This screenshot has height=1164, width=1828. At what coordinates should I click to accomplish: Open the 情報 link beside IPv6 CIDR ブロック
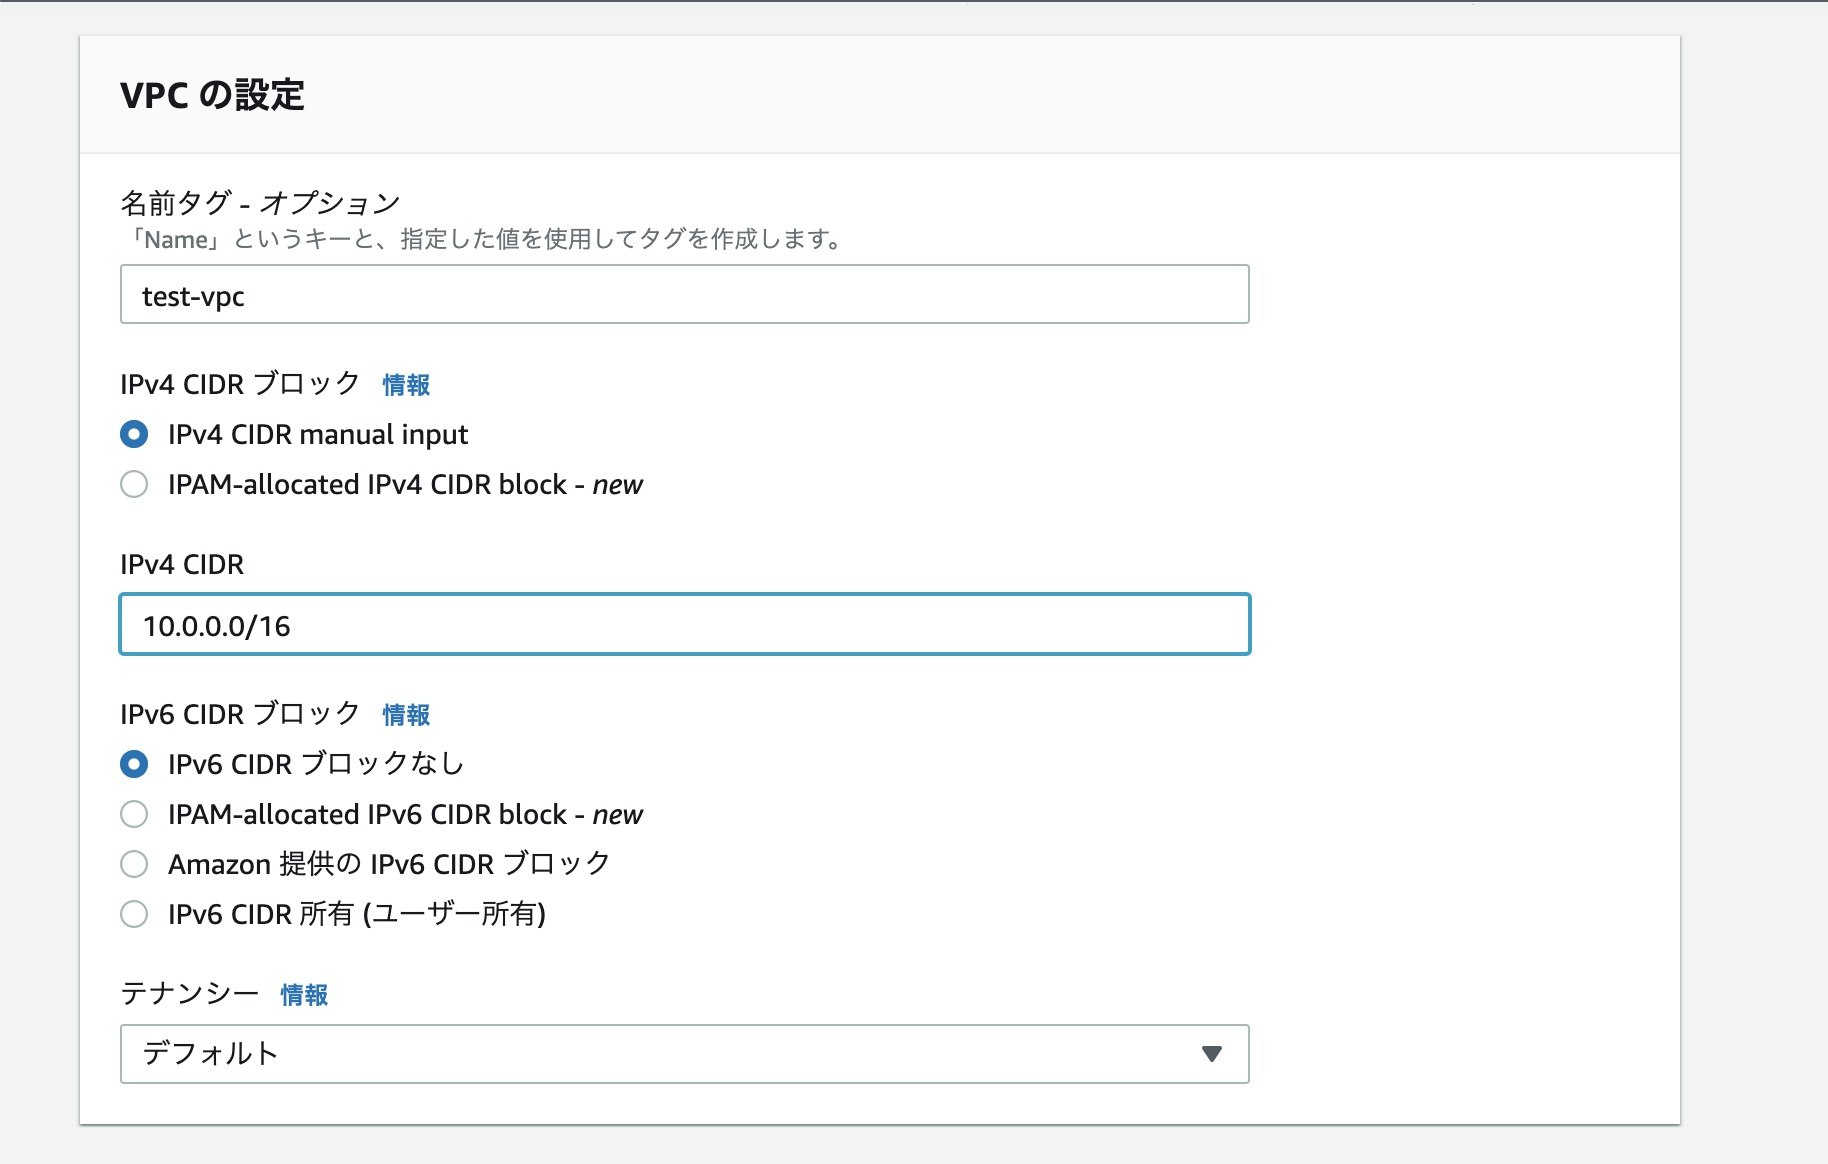404,715
